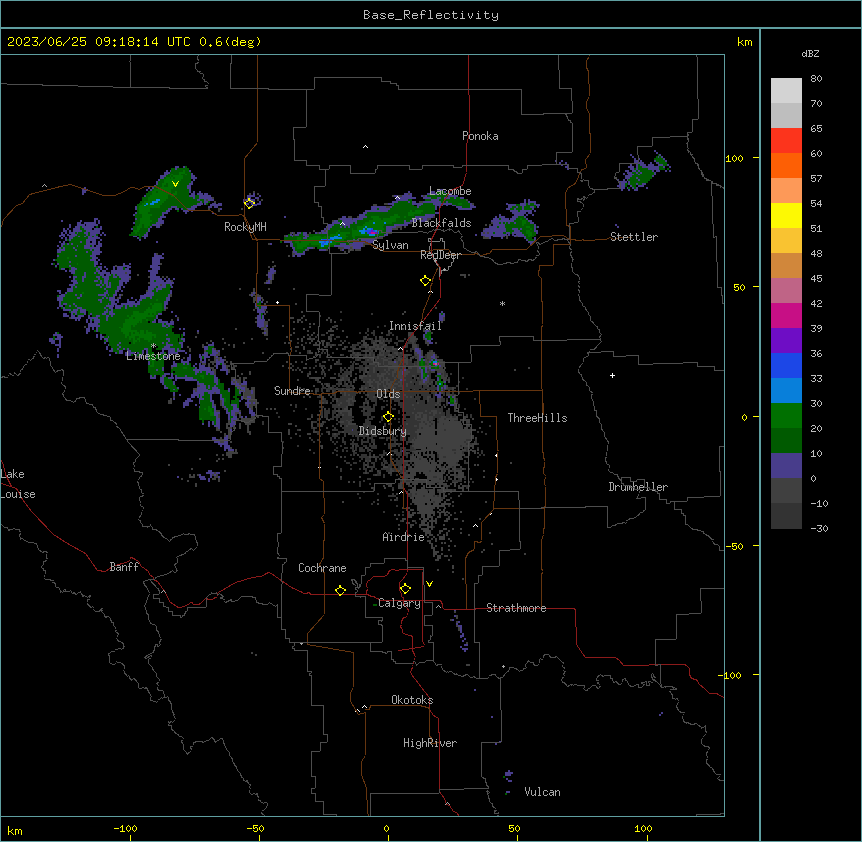Select the Olds town label

tap(388, 394)
